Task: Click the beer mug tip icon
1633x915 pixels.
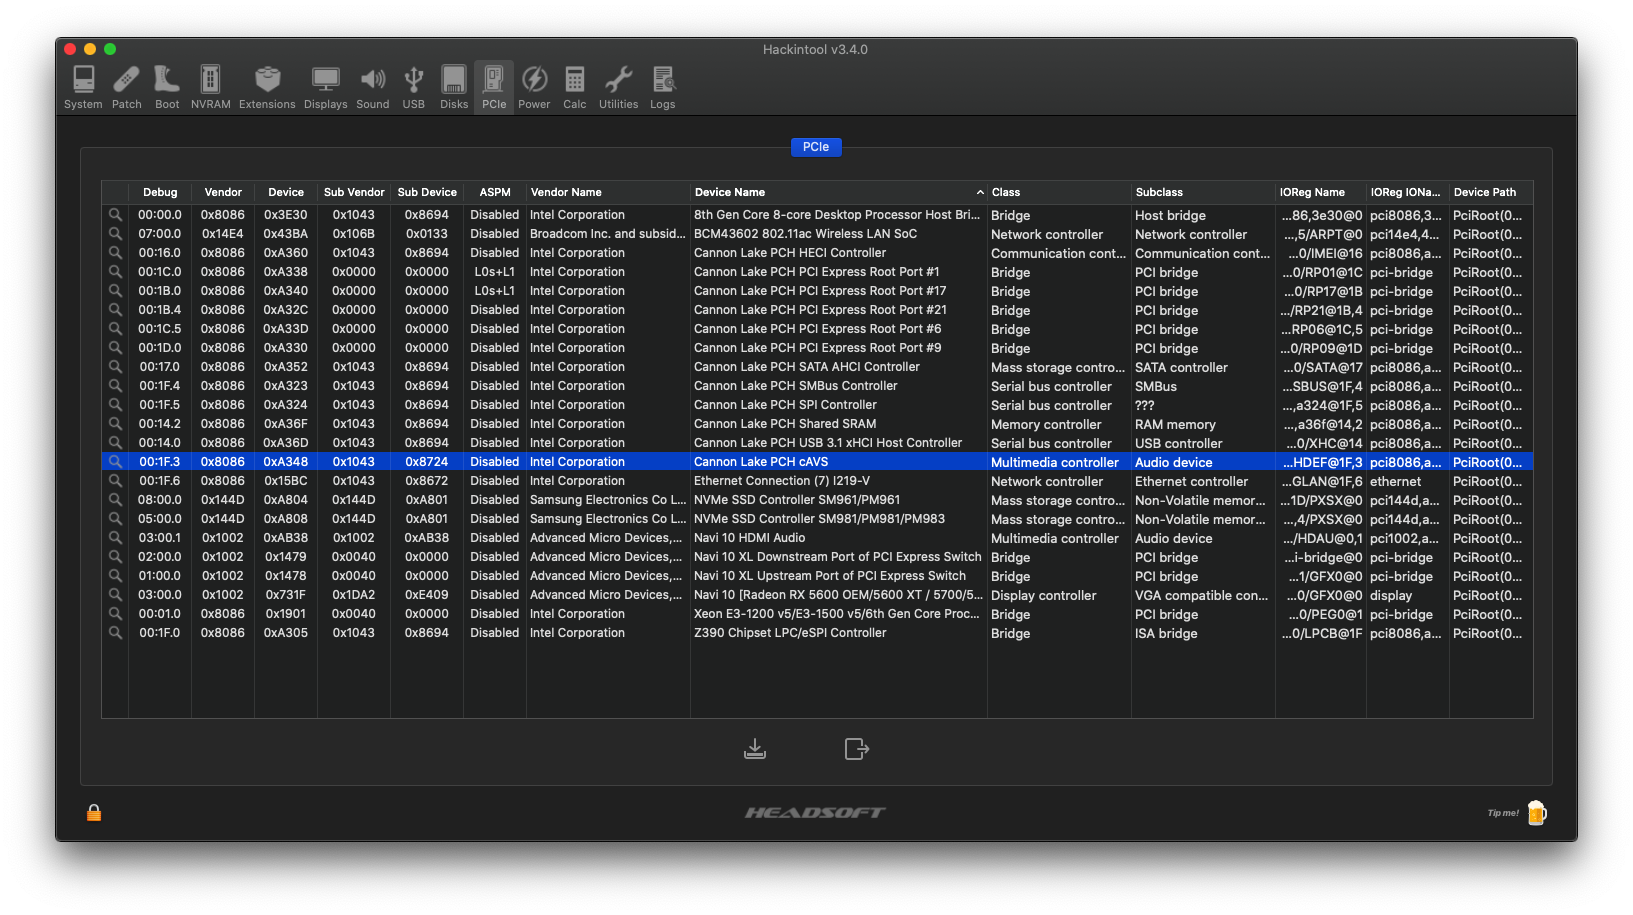Action: 1536,813
